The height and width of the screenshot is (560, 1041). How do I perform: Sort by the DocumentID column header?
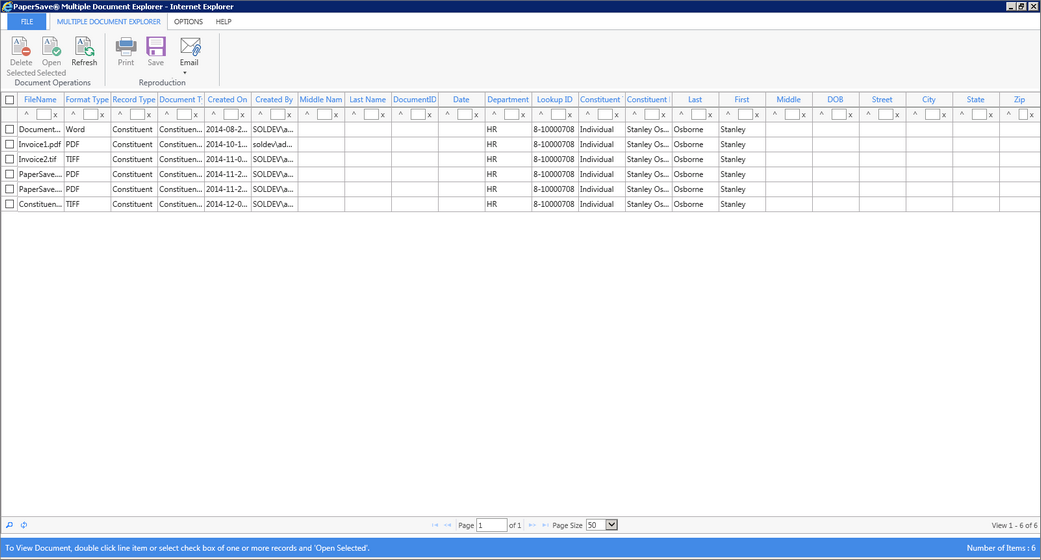tap(414, 100)
